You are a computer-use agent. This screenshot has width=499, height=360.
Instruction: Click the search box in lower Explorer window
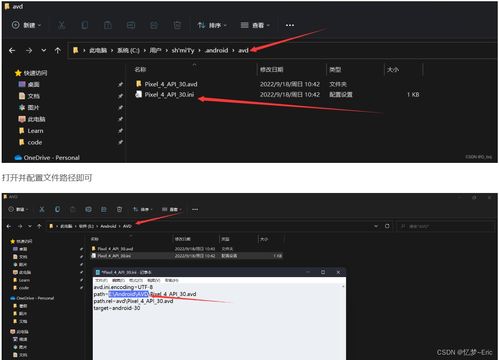coord(445,226)
